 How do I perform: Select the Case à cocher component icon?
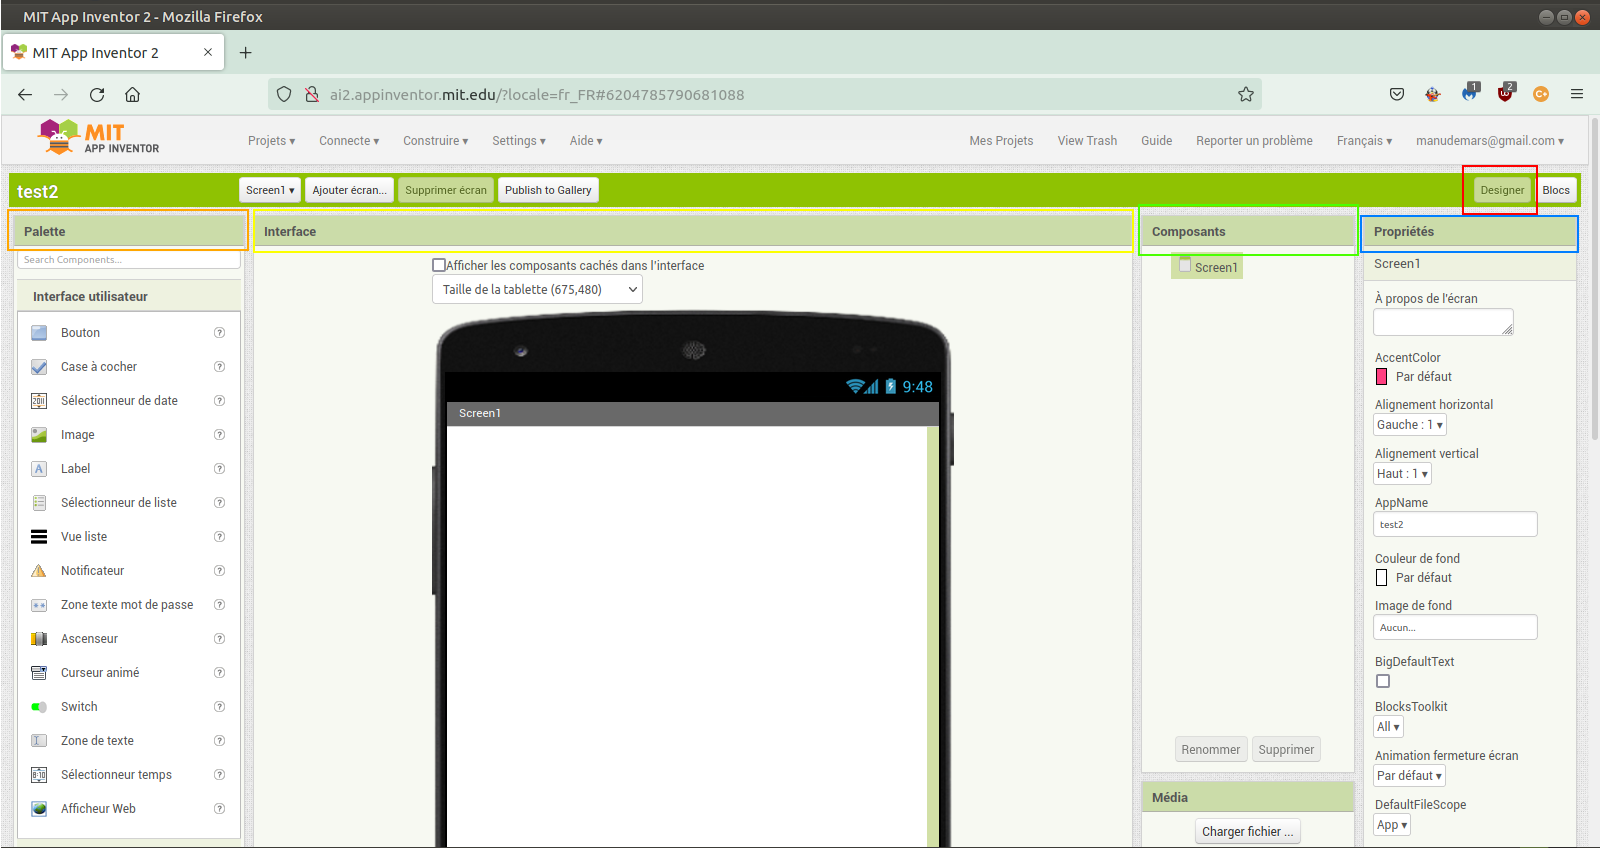coord(39,367)
